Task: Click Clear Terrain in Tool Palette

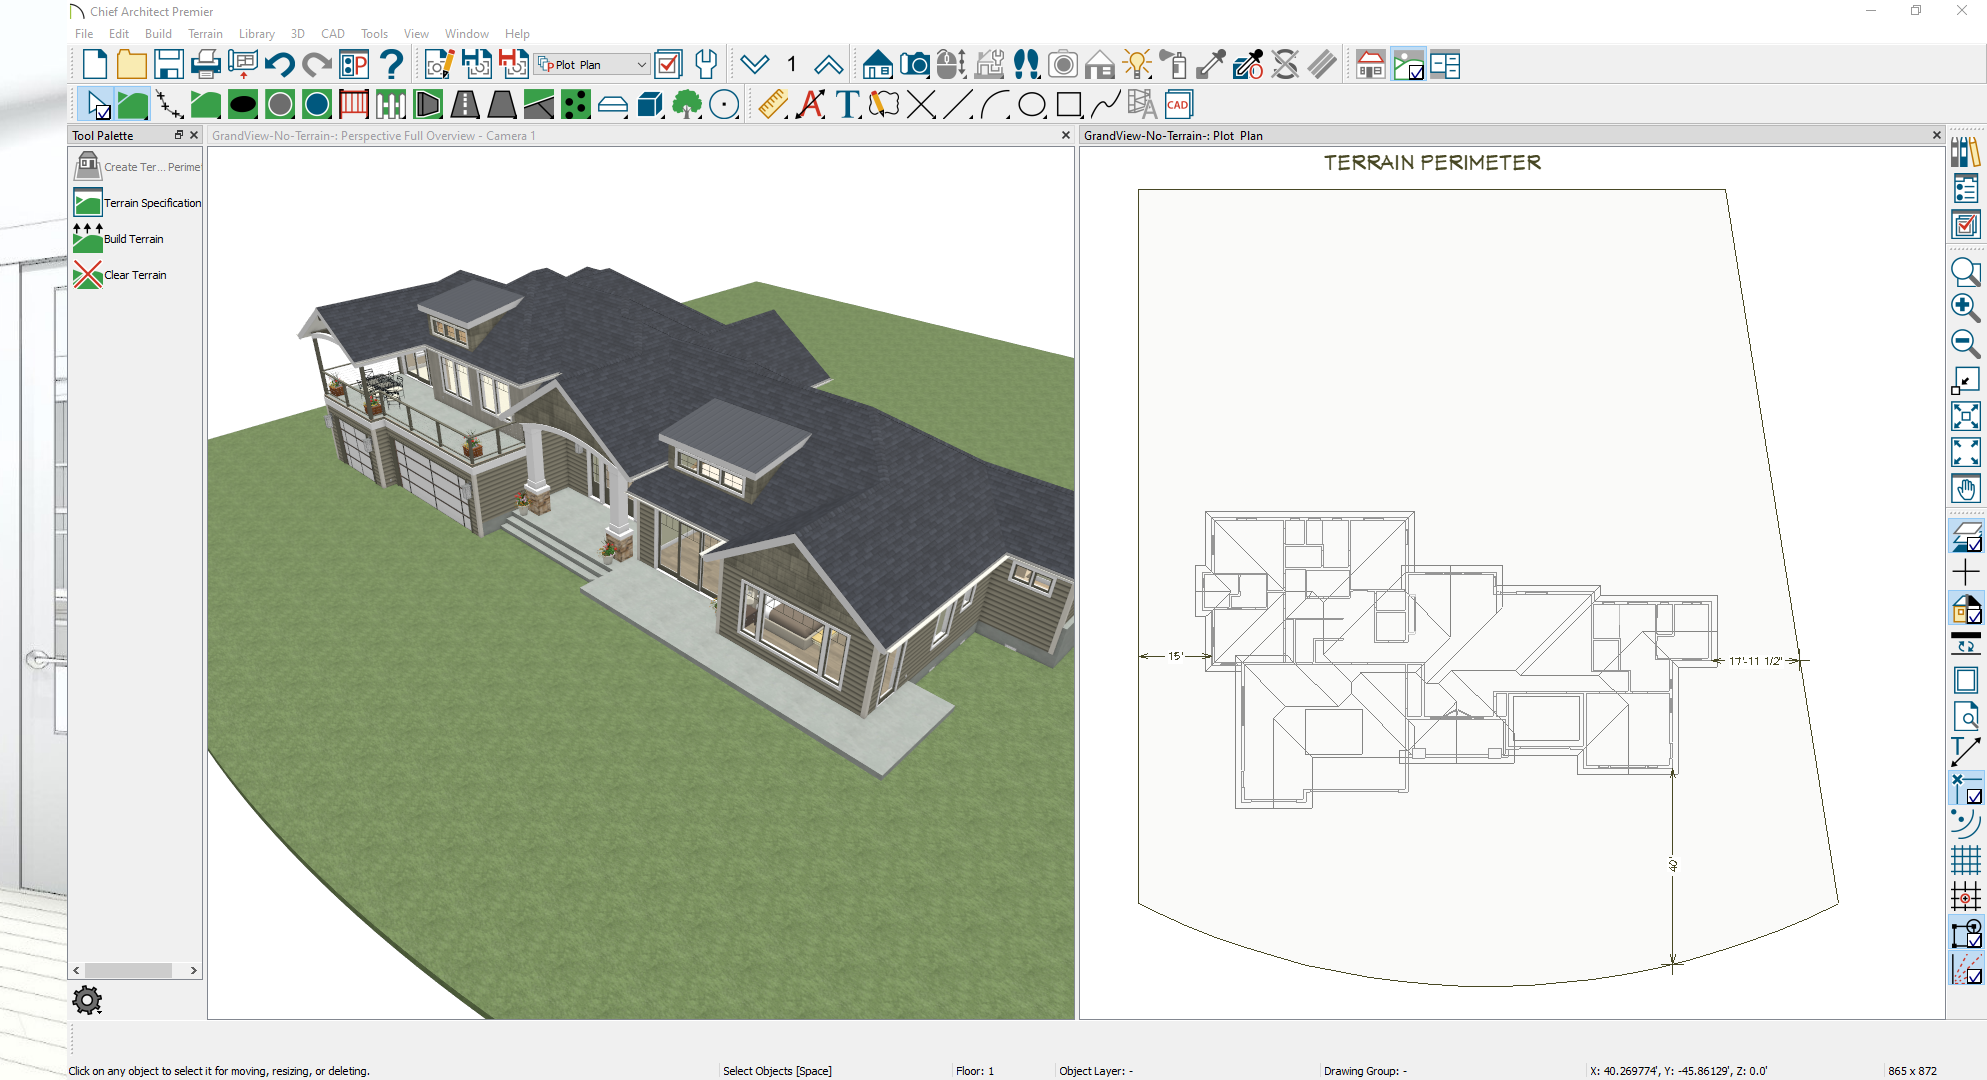Action: [x=135, y=275]
